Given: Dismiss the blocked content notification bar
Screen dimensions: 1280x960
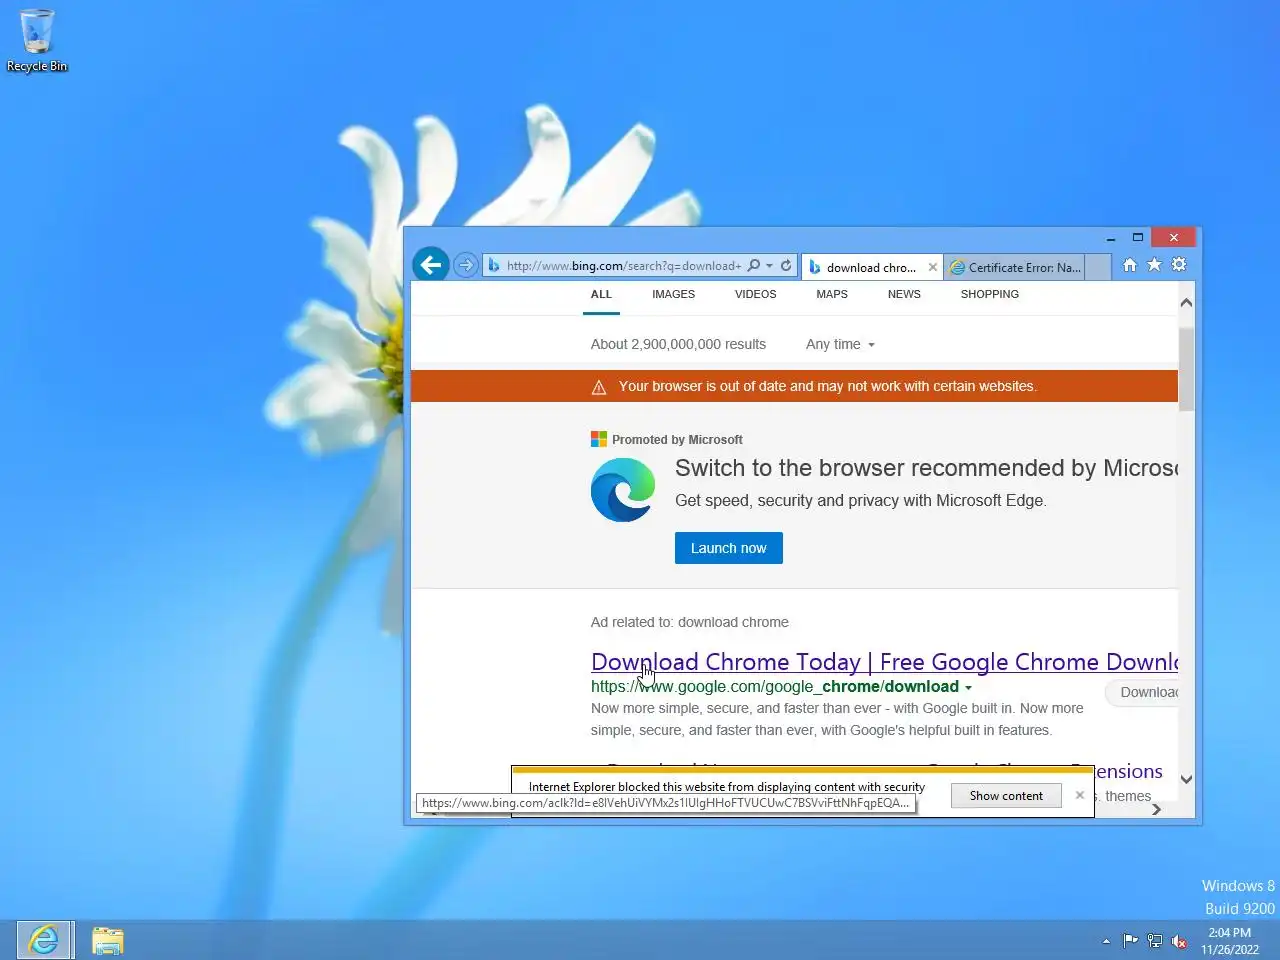Looking at the screenshot, I should pyautogui.click(x=1079, y=795).
